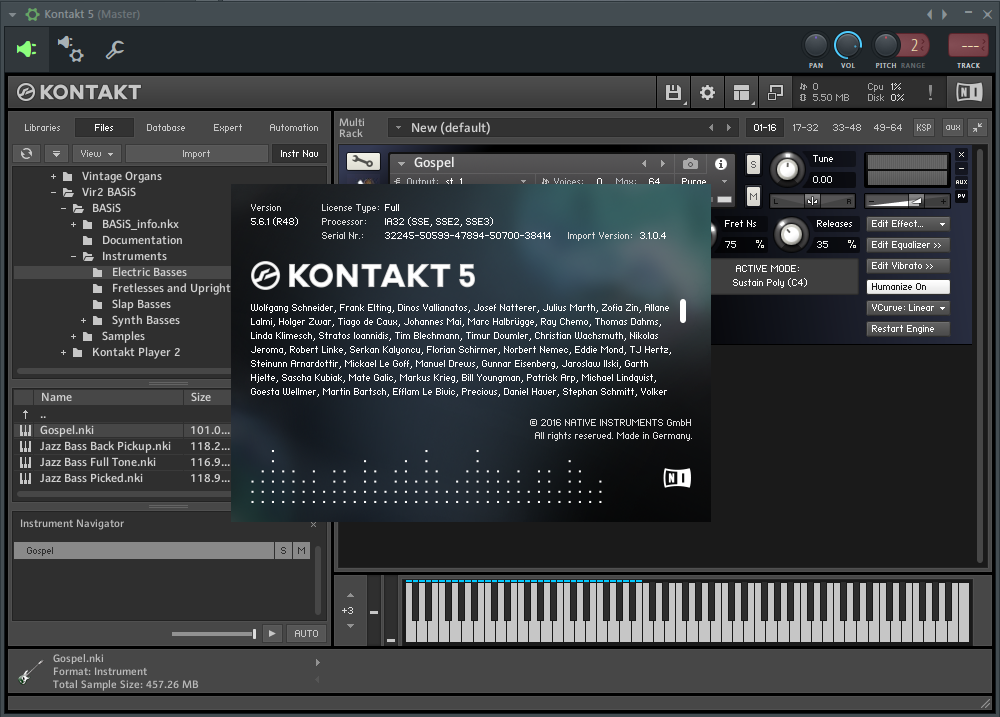Click Restart Engine button
Image resolution: width=1000 pixels, height=717 pixels.
tap(908, 329)
